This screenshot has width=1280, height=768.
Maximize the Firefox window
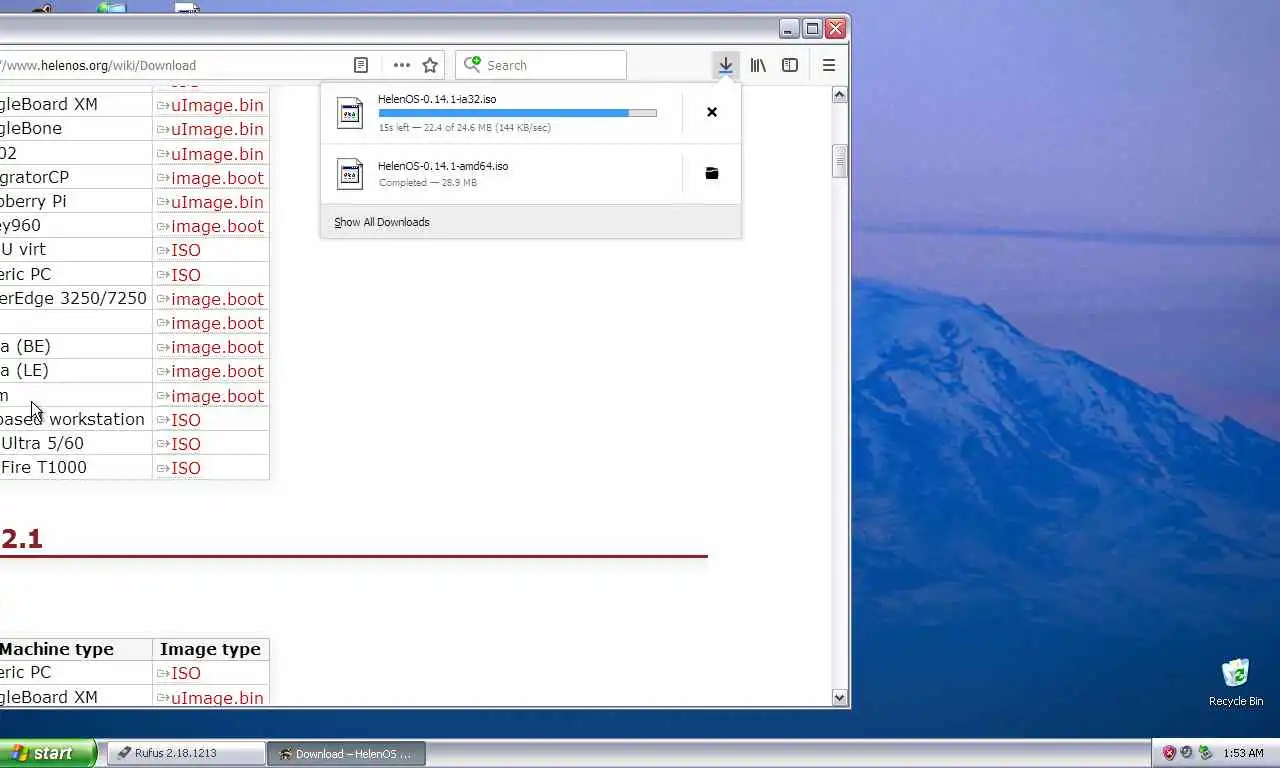(813, 29)
